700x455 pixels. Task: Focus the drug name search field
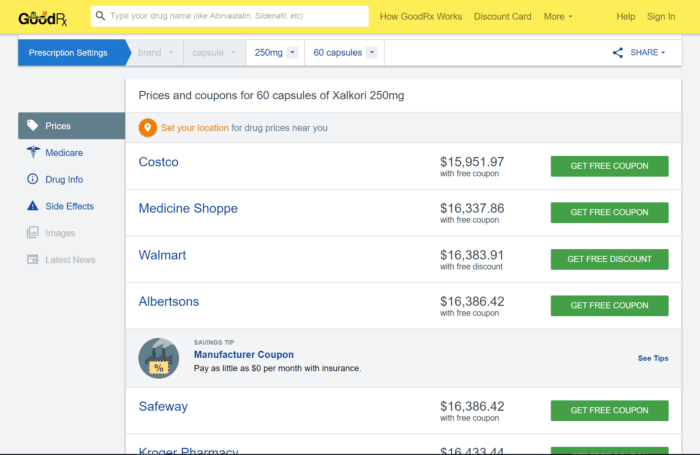tap(230, 16)
